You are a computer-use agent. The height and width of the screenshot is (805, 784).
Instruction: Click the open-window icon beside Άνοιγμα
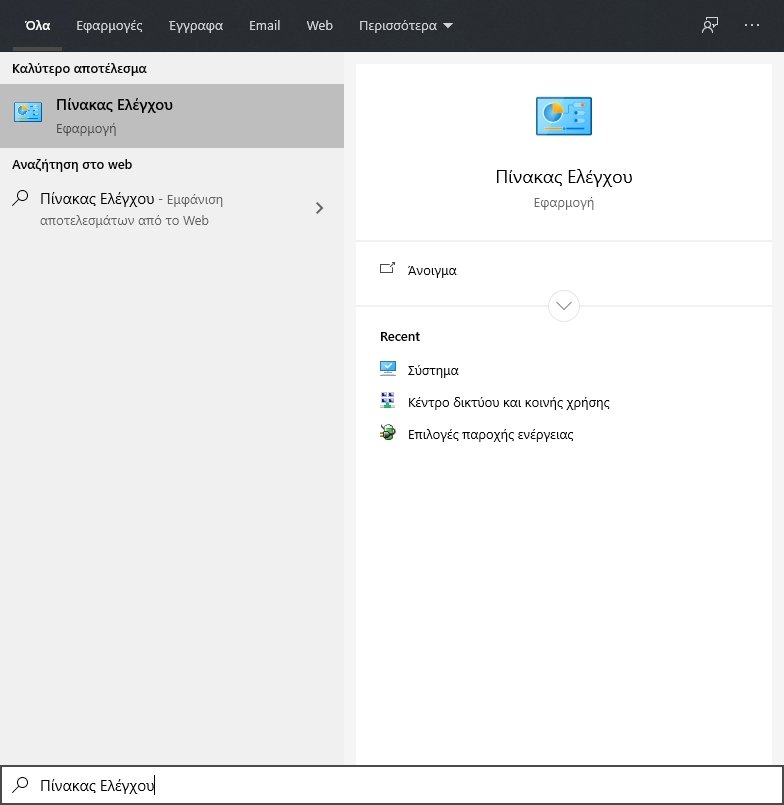click(x=388, y=269)
